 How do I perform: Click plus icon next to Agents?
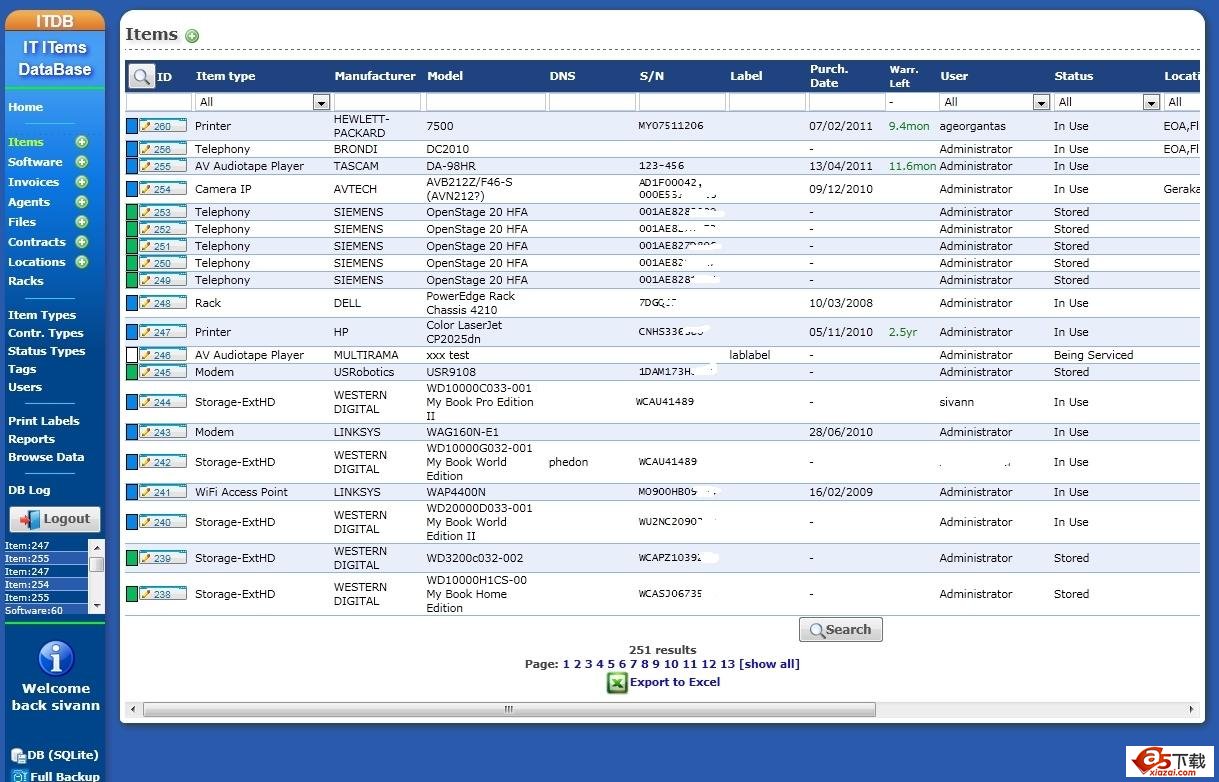coord(82,202)
